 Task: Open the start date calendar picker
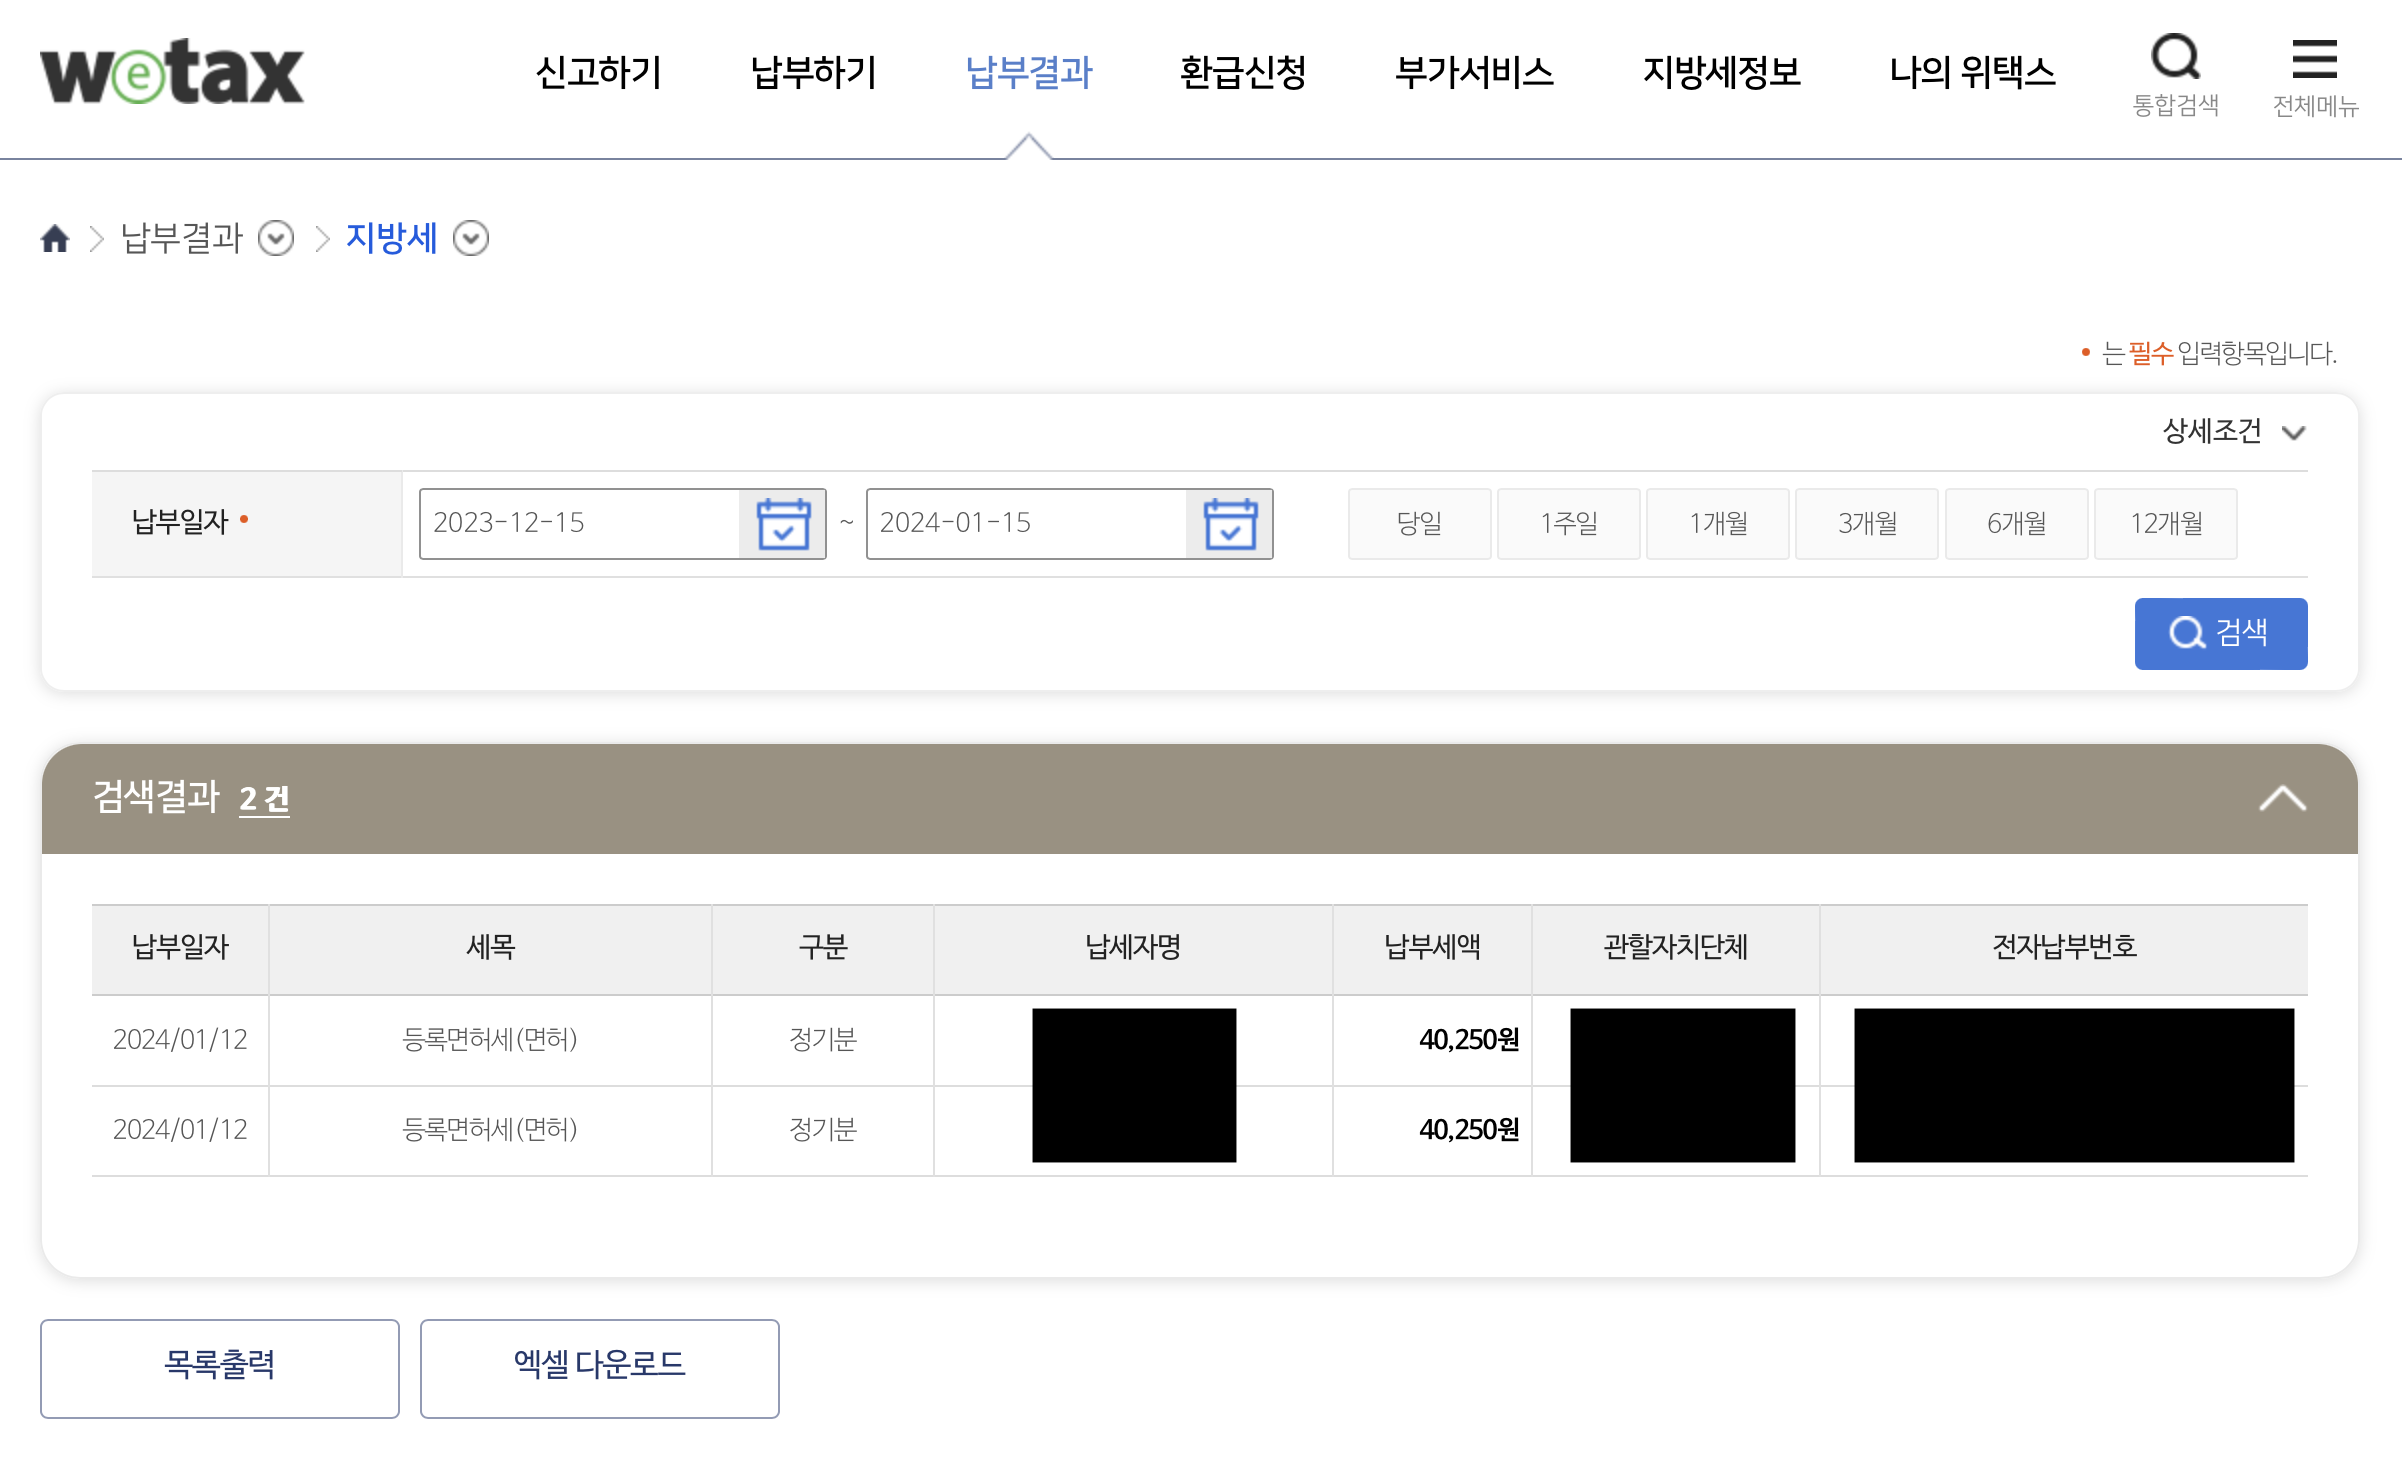pos(783,524)
